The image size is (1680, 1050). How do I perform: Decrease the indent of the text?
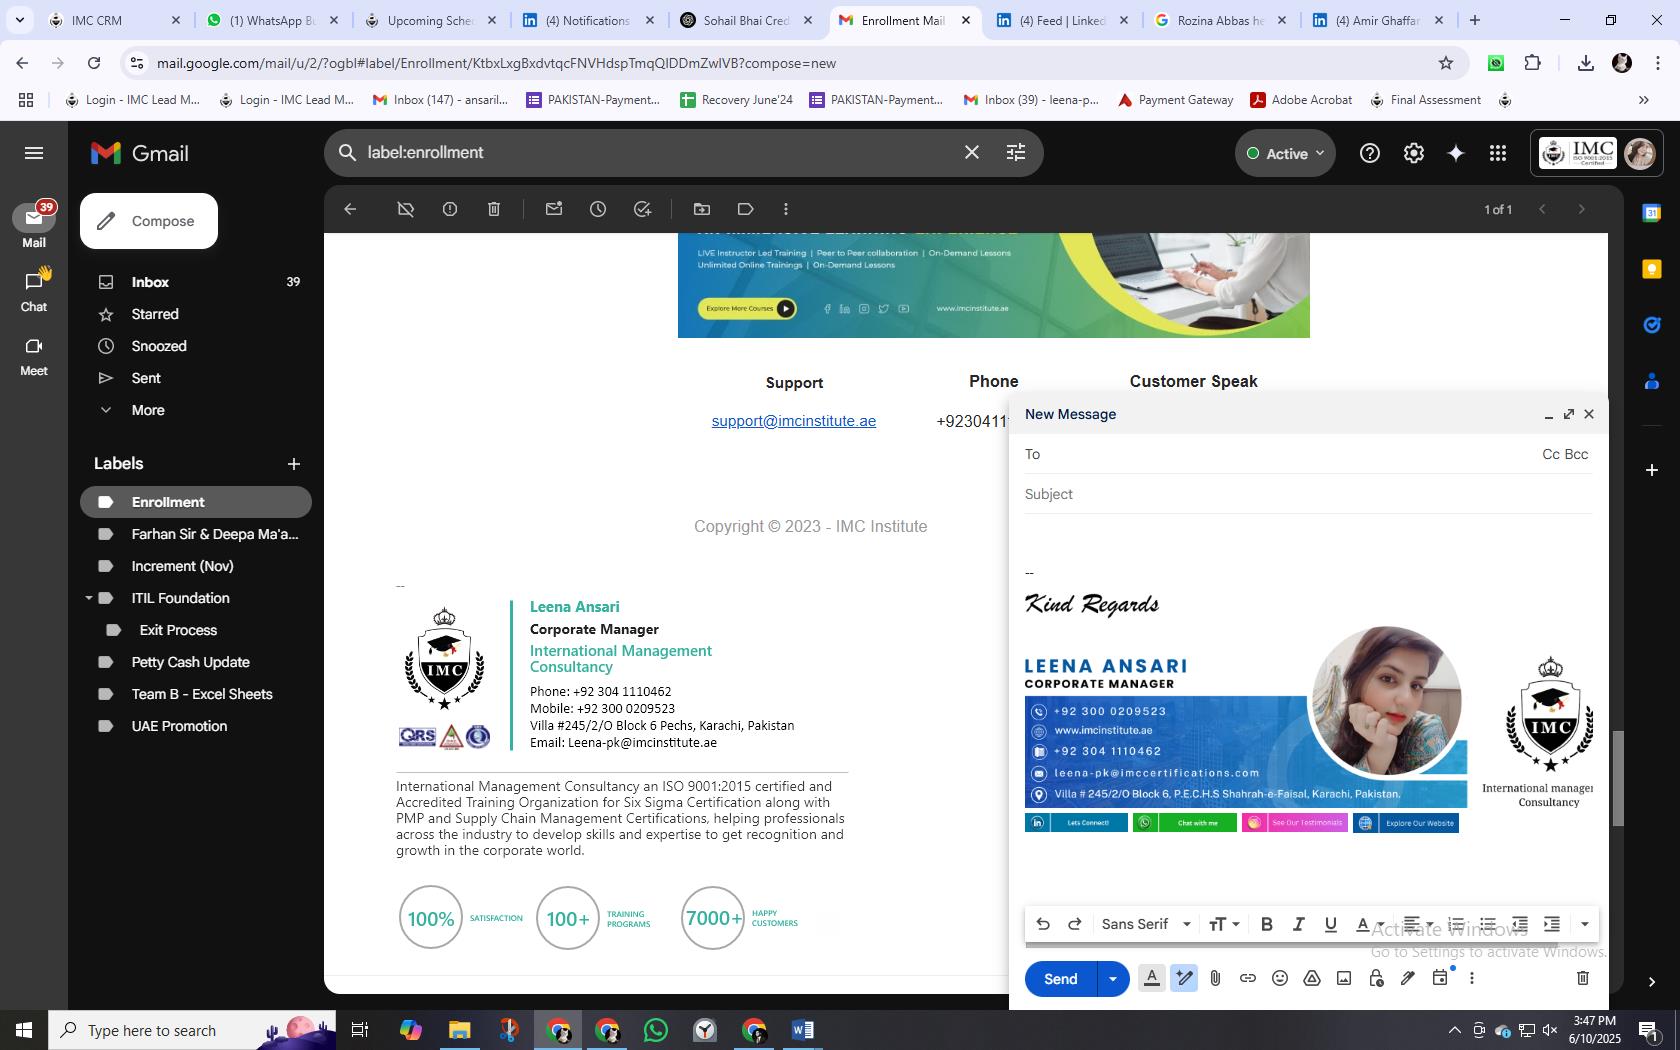pos(1520,924)
